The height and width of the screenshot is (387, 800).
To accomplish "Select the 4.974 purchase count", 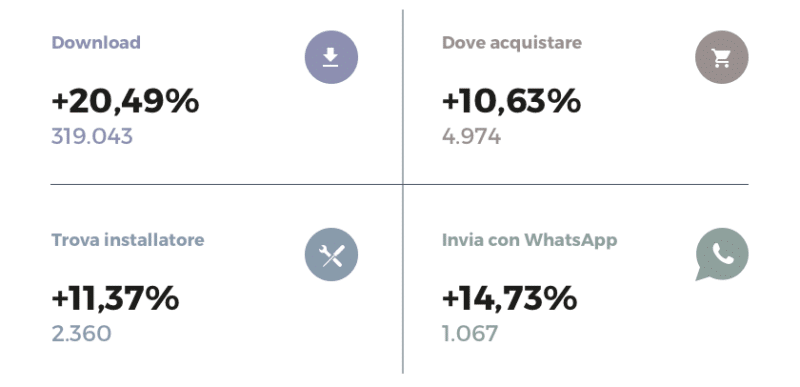I will (x=471, y=137).
